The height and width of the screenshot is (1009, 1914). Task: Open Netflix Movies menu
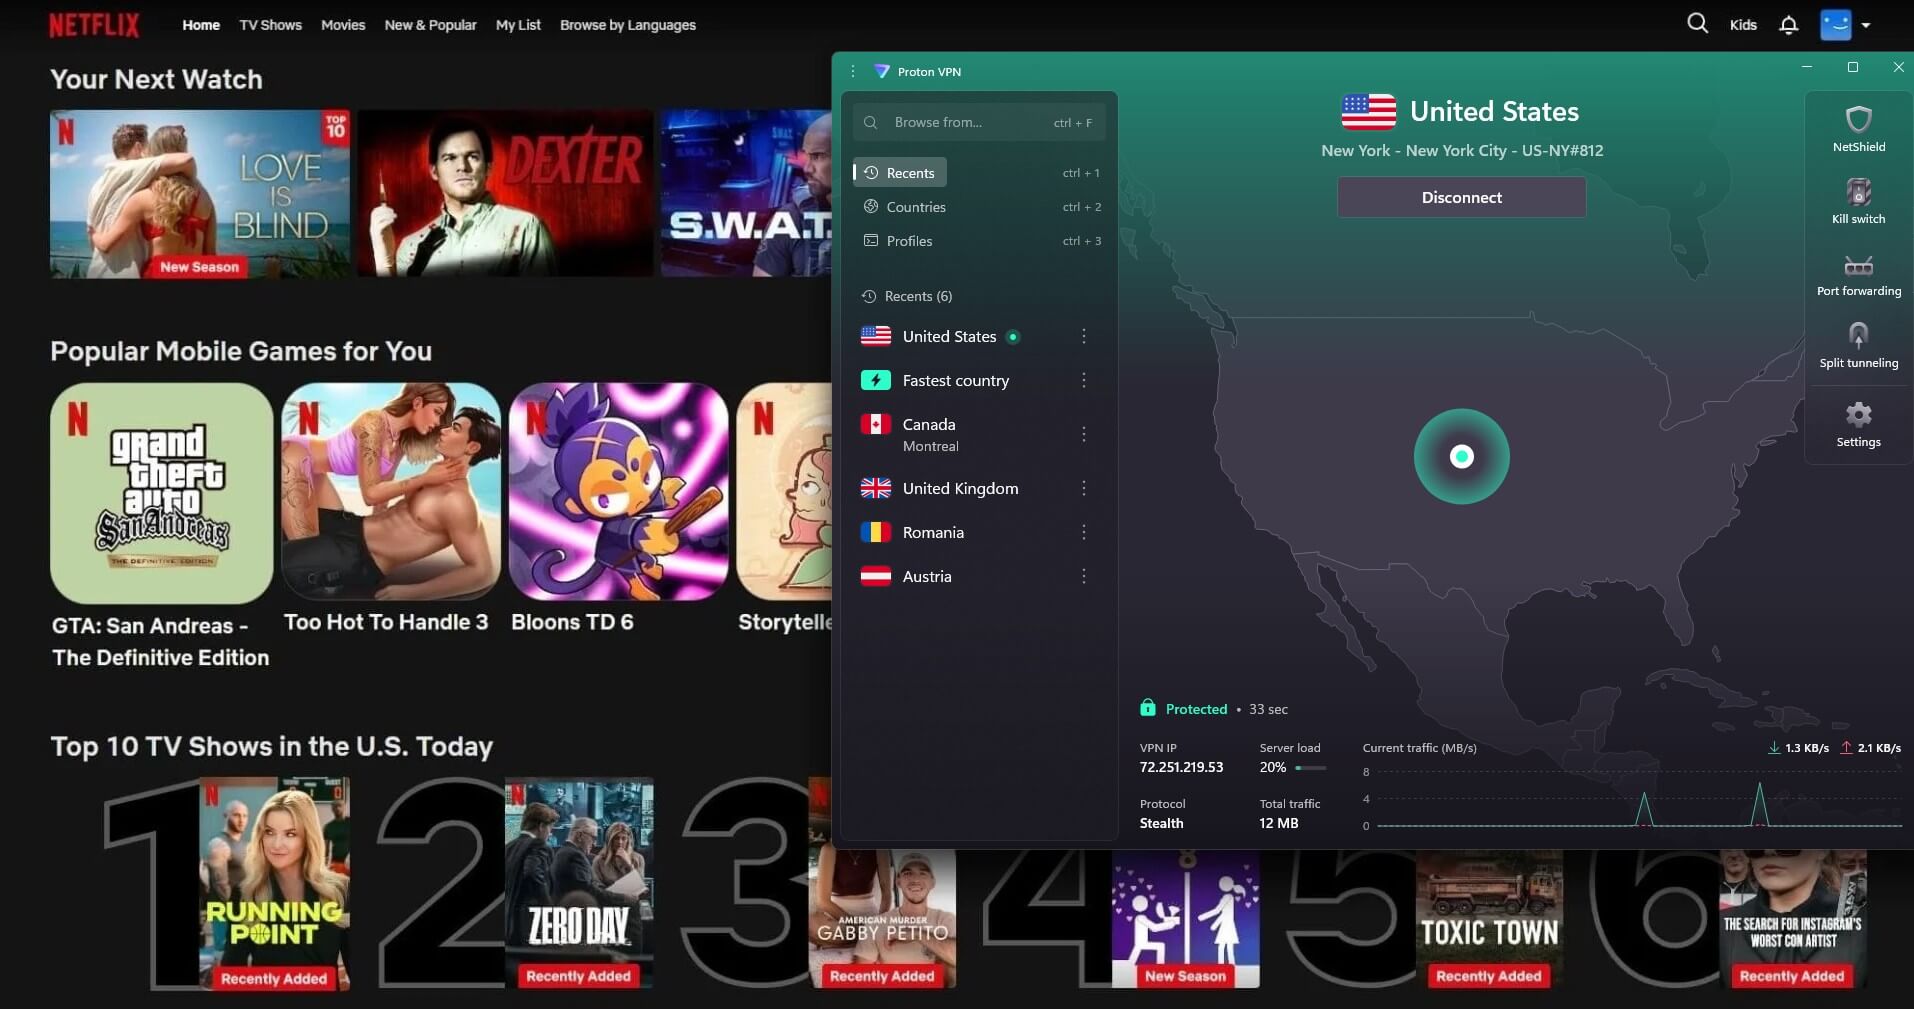coord(343,25)
